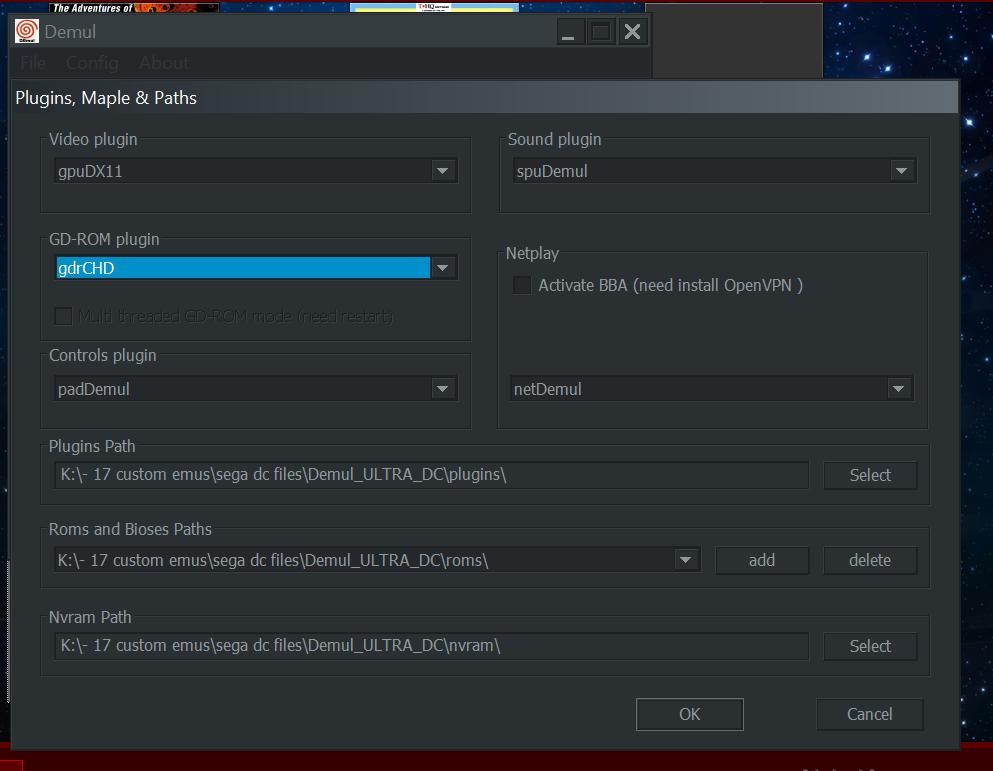993x771 pixels.
Task: Choose Select button for Nvram Path
Action: 870,646
